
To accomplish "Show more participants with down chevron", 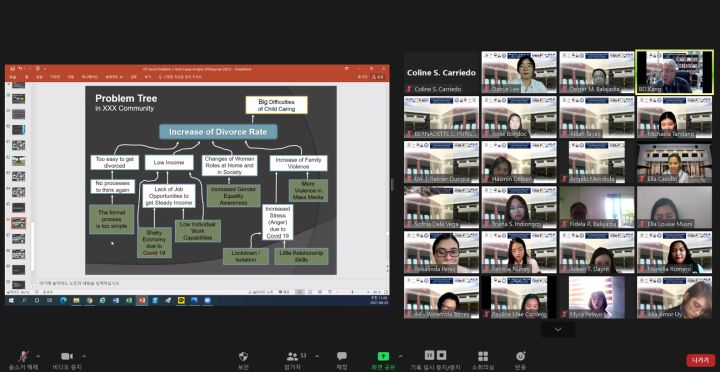I will [x=558, y=330].
